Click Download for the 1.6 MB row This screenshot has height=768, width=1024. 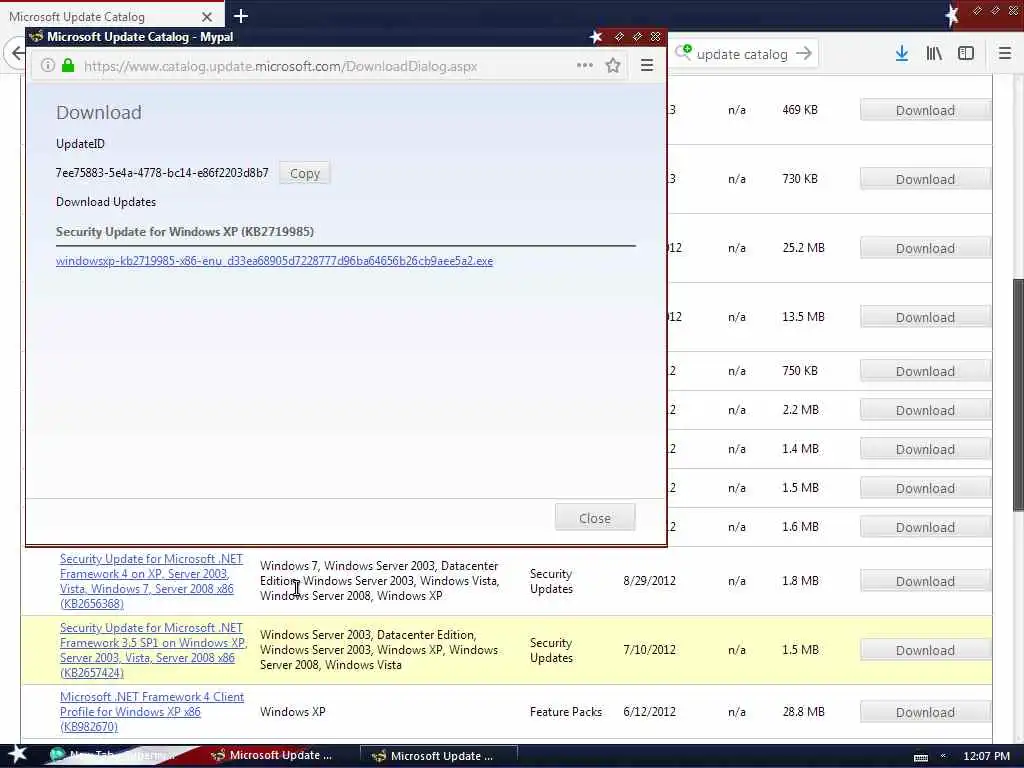925,527
